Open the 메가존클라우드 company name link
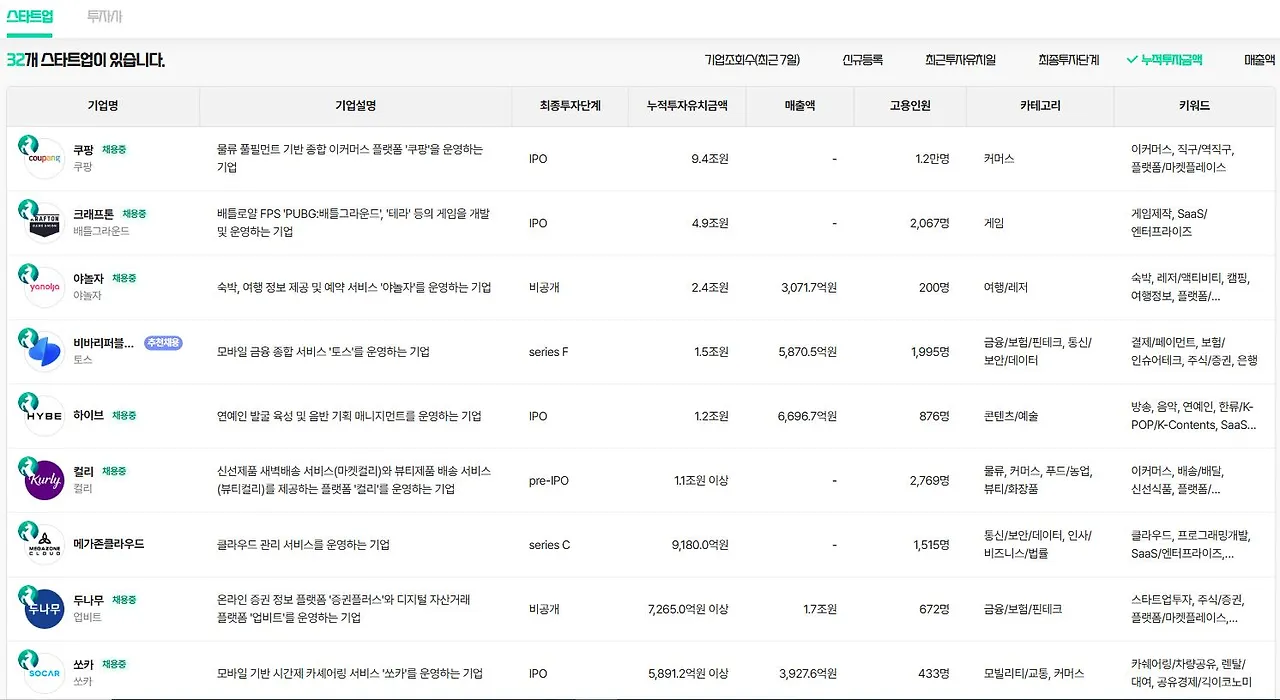Screen dimensions: 1280x700 109,544
